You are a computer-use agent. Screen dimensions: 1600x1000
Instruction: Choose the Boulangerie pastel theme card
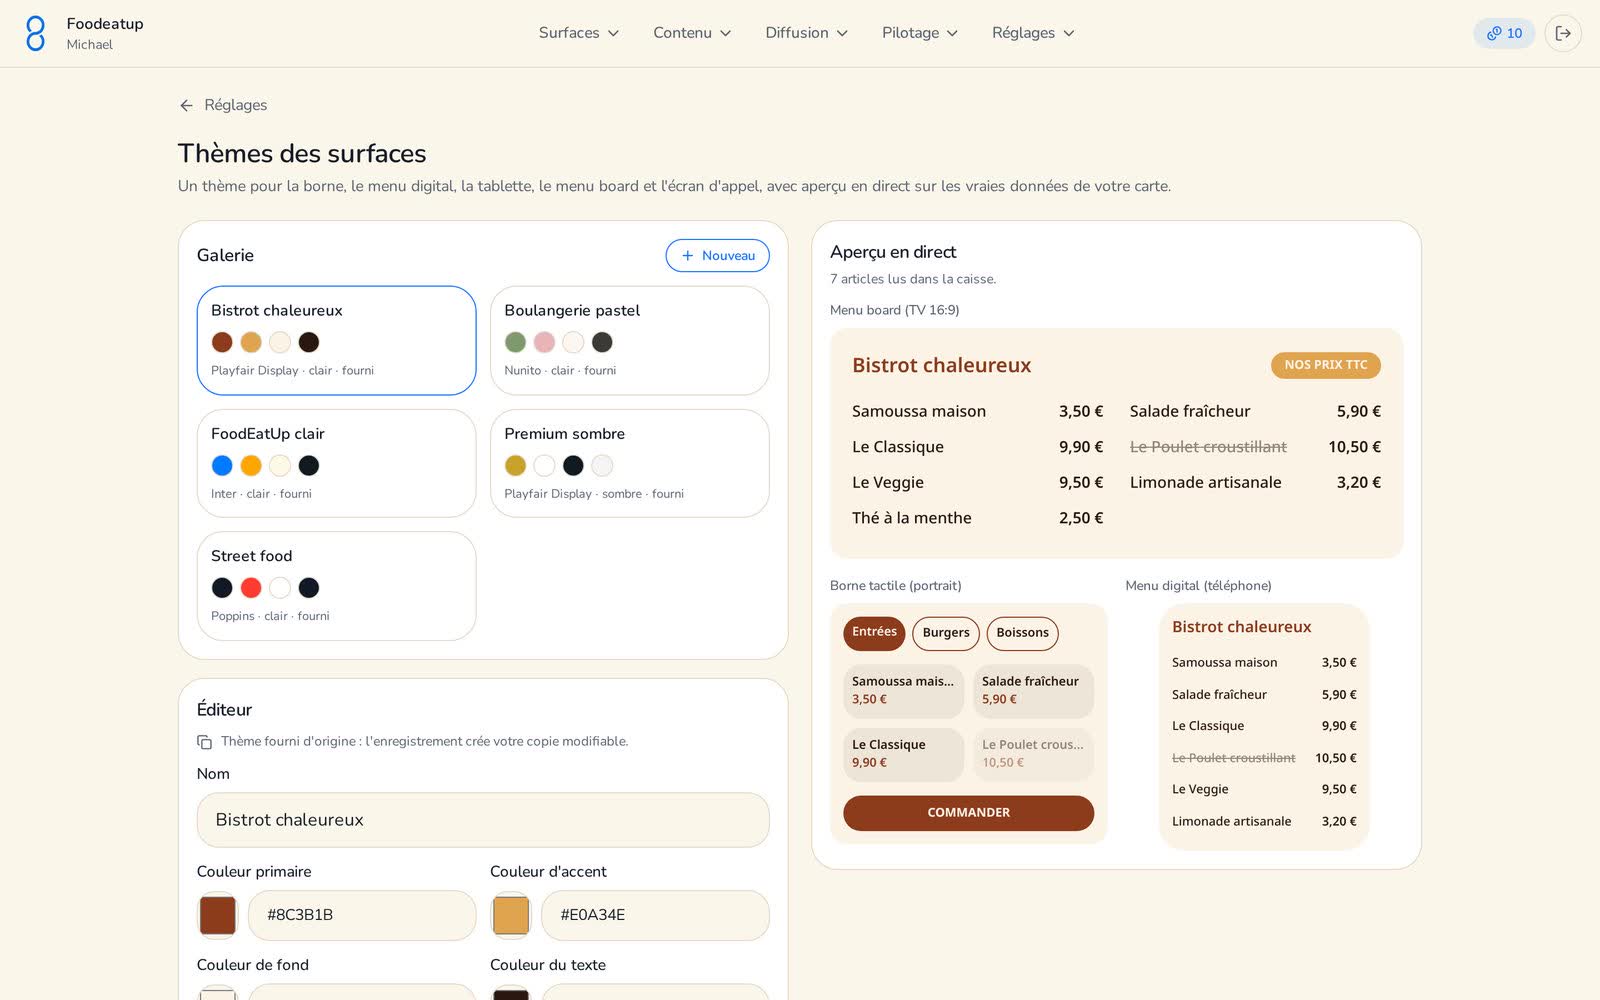[x=629, y=341]
